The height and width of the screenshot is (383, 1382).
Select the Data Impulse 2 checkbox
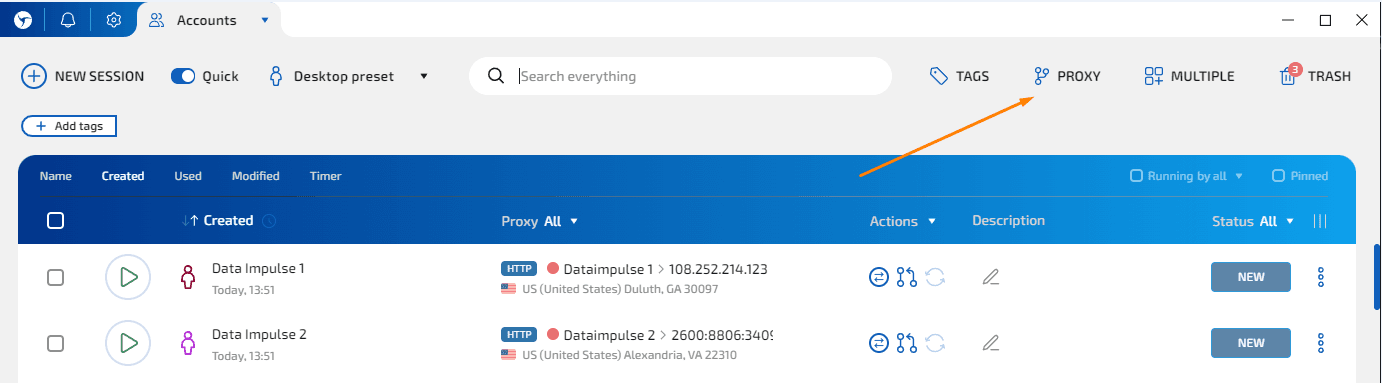tap(56, 343)
